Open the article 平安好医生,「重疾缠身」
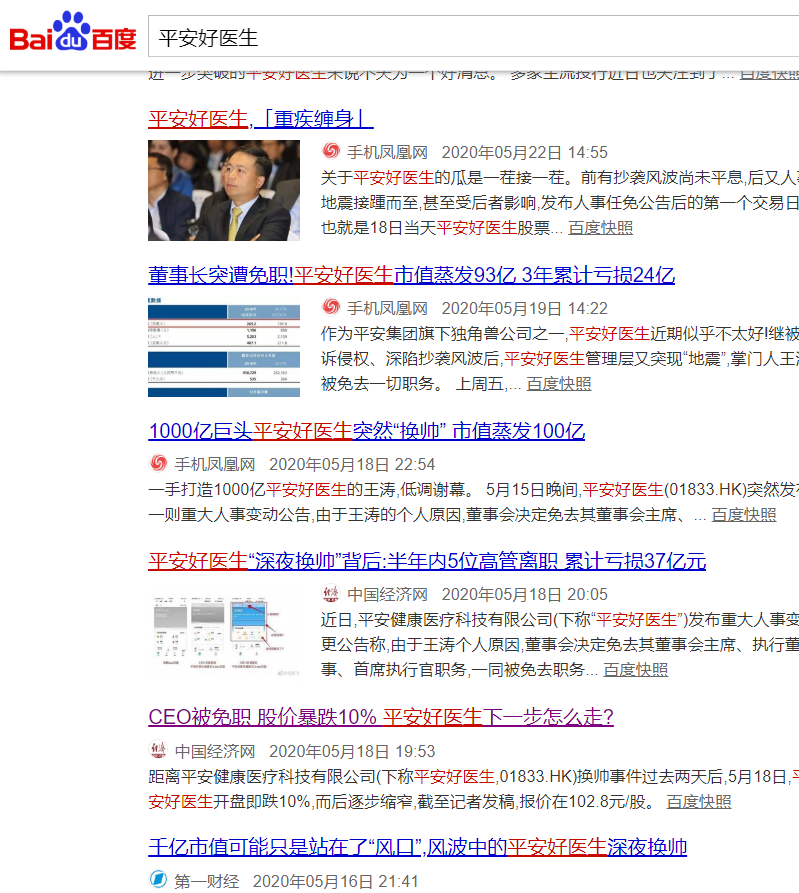Viewport: 799px width, 893px height. pos(260,118)
